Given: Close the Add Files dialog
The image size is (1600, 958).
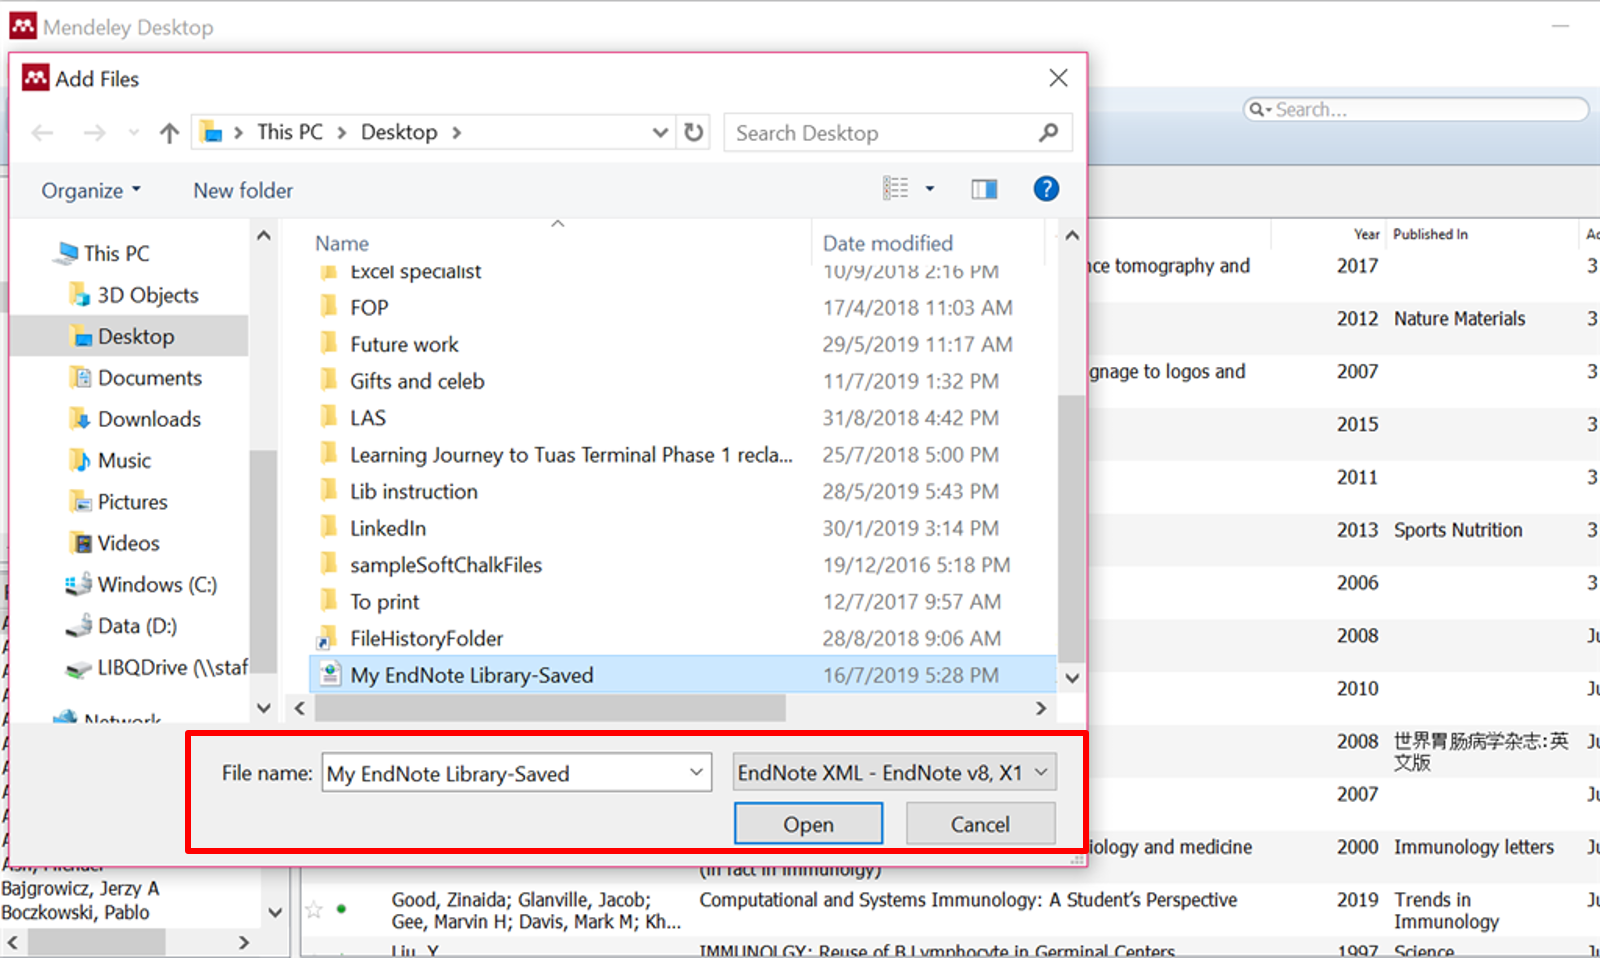Looking at the screenshot, I should click(1058, 78).
